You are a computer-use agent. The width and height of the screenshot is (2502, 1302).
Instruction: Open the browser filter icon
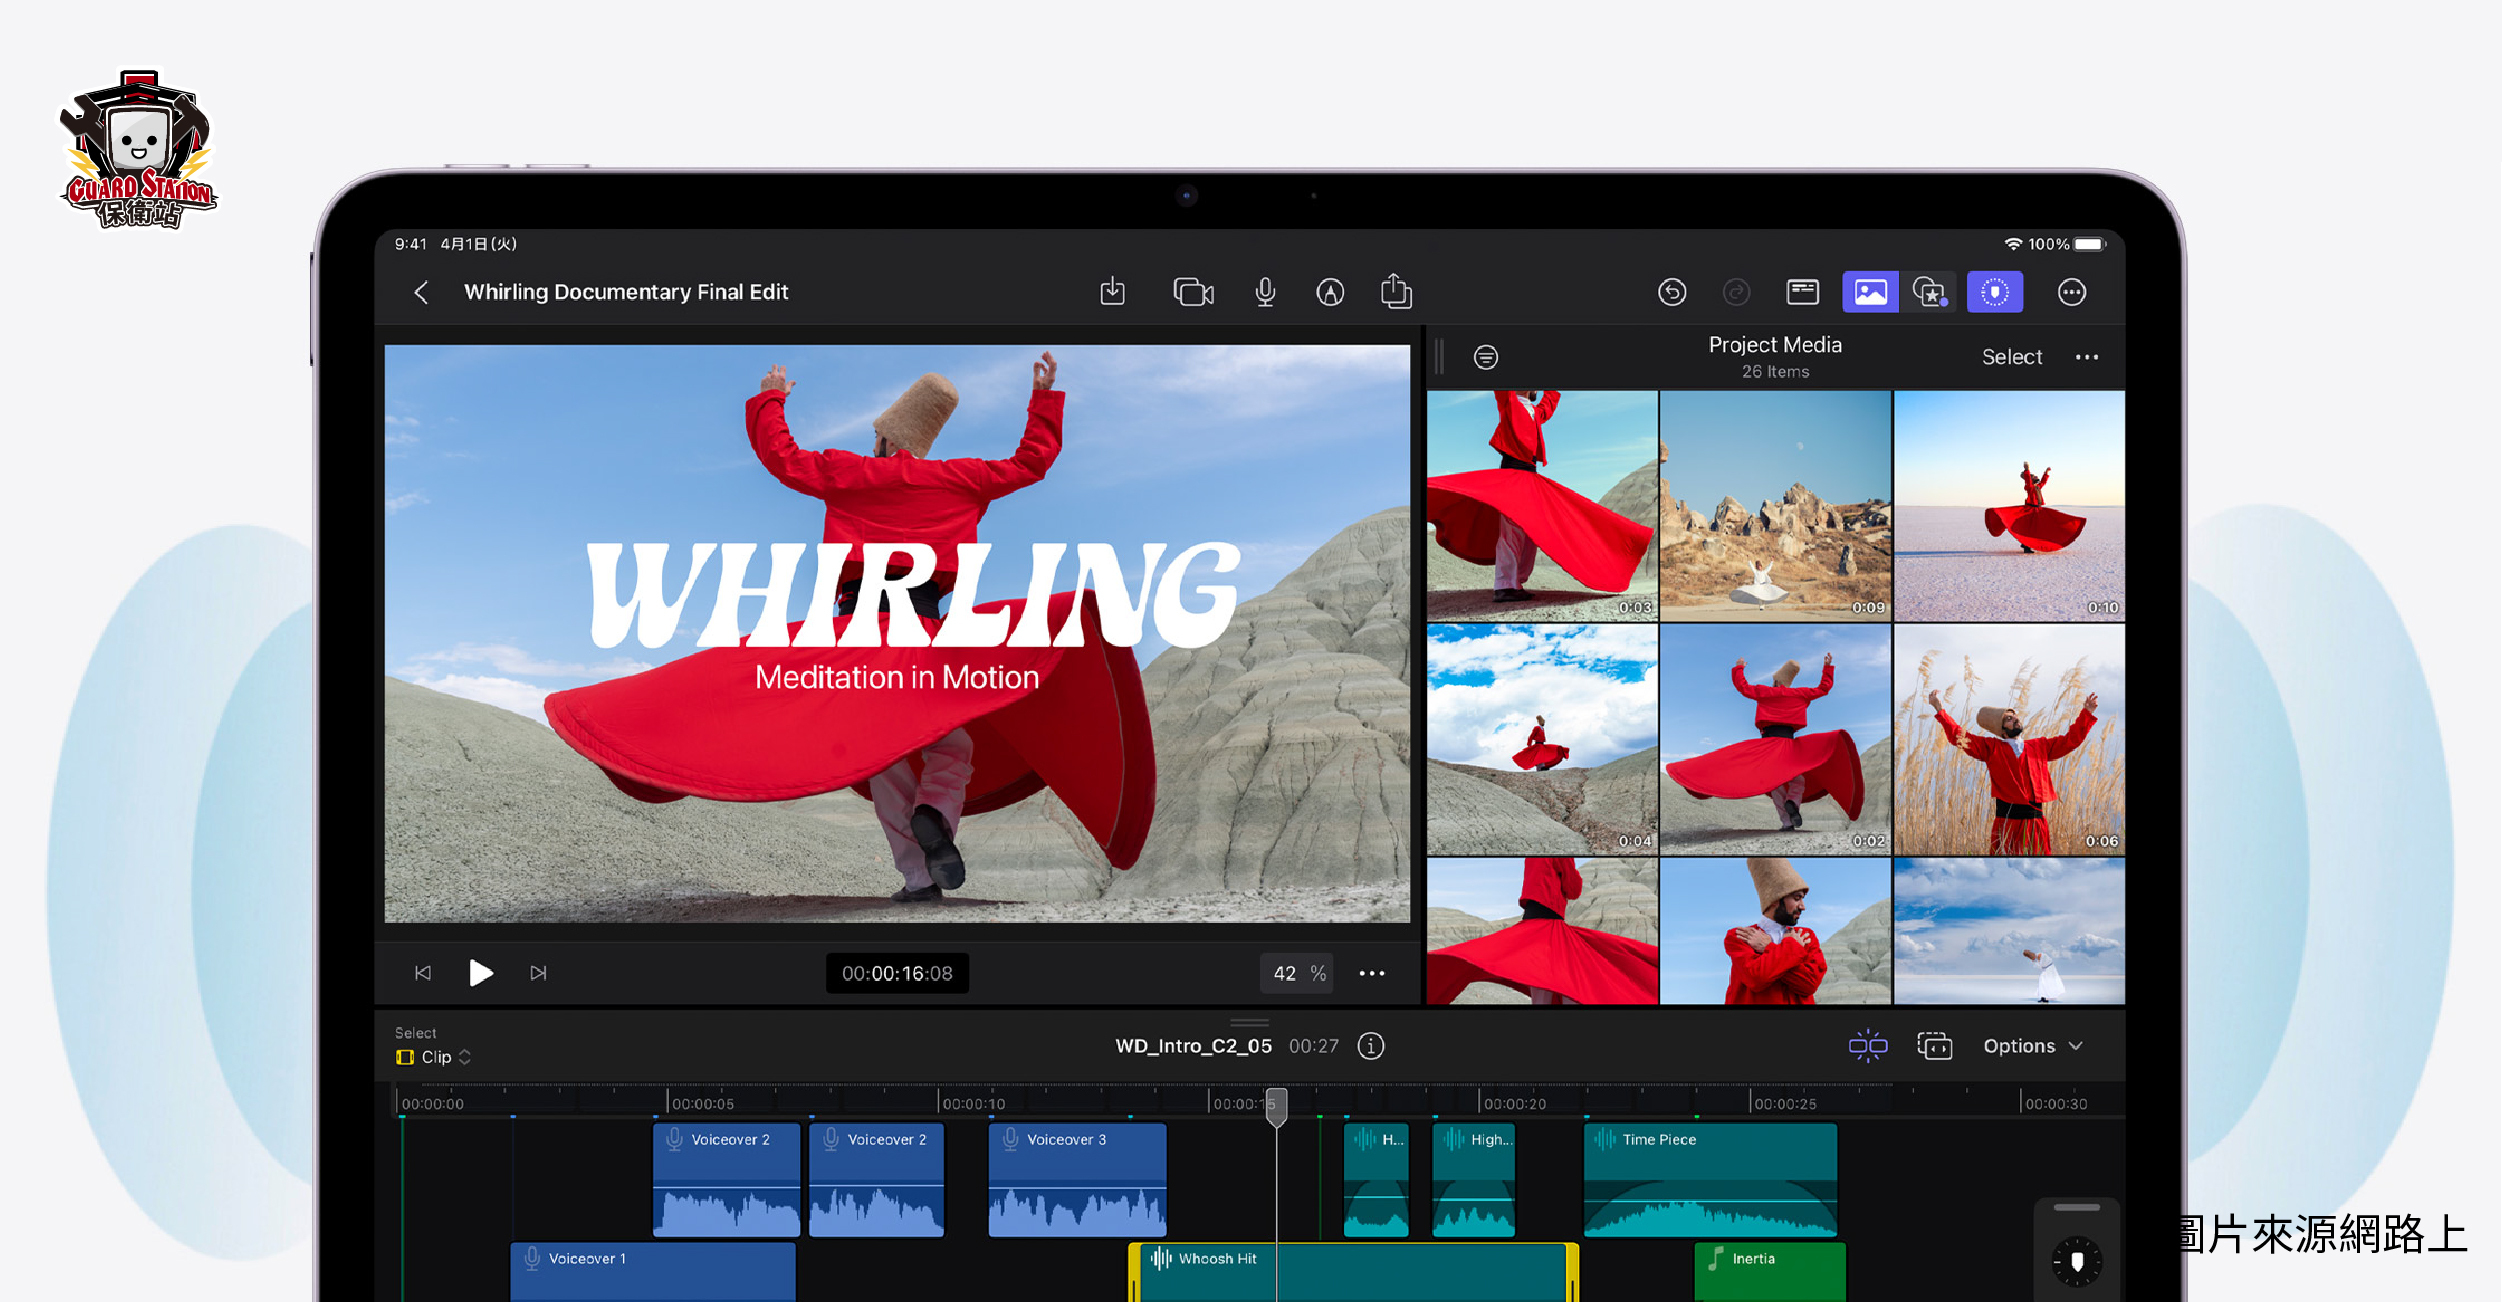pos(1486,357)
